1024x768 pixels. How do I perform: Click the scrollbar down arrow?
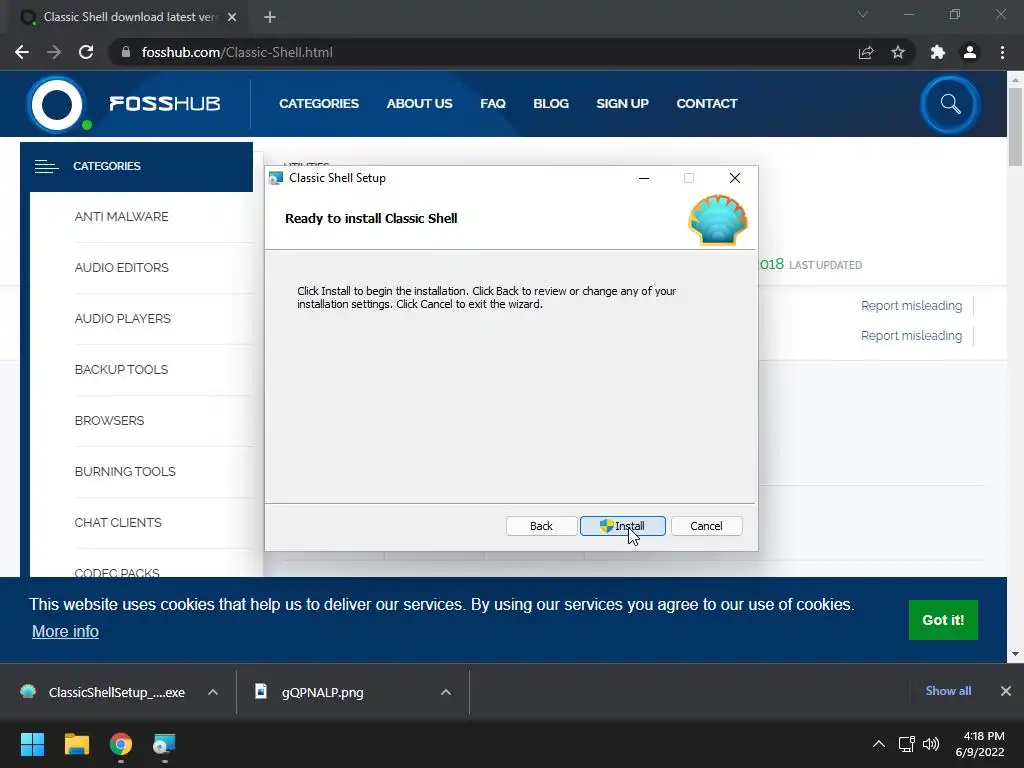(x=1015, y=654)
